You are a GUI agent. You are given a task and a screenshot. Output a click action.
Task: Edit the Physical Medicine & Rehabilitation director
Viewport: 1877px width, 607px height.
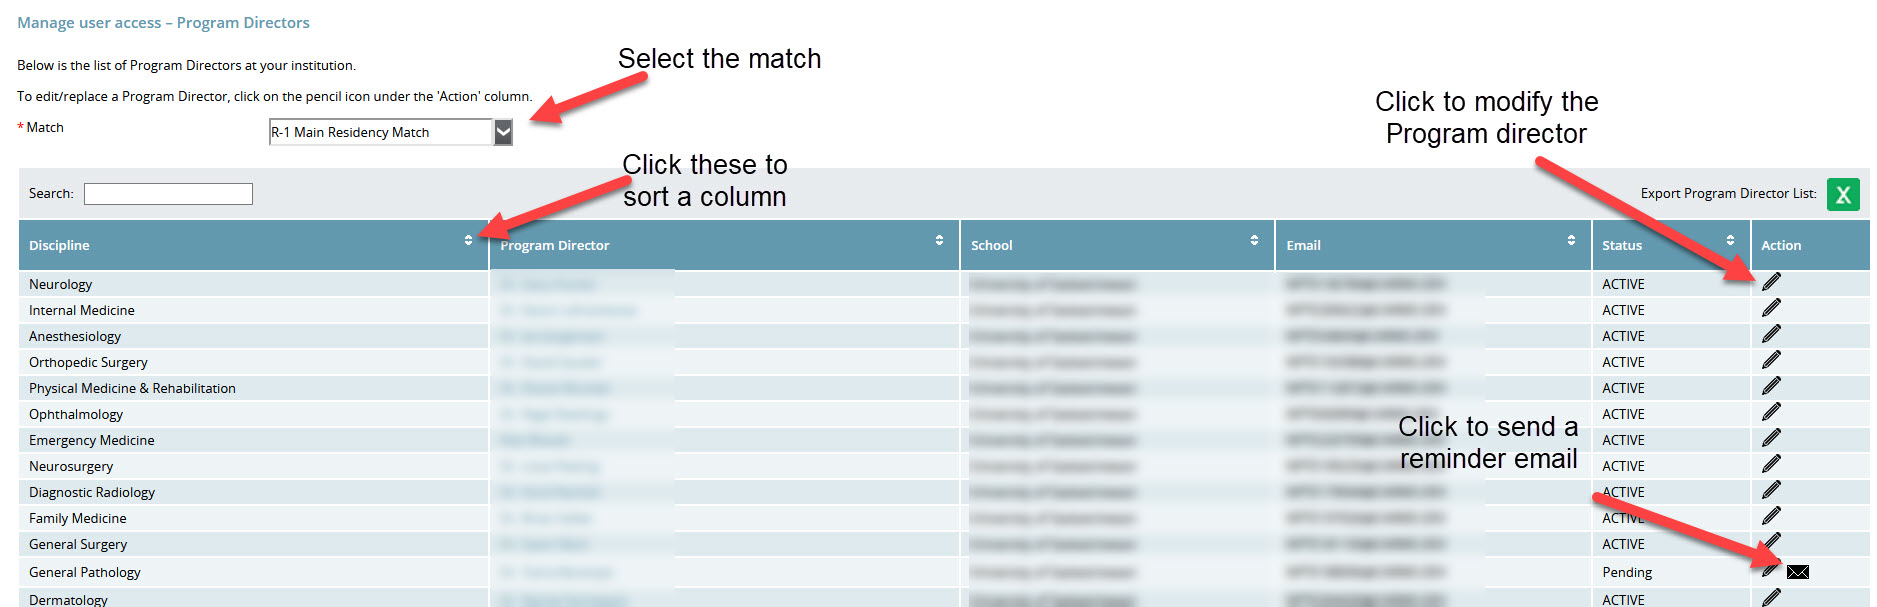click(1771, 387)
